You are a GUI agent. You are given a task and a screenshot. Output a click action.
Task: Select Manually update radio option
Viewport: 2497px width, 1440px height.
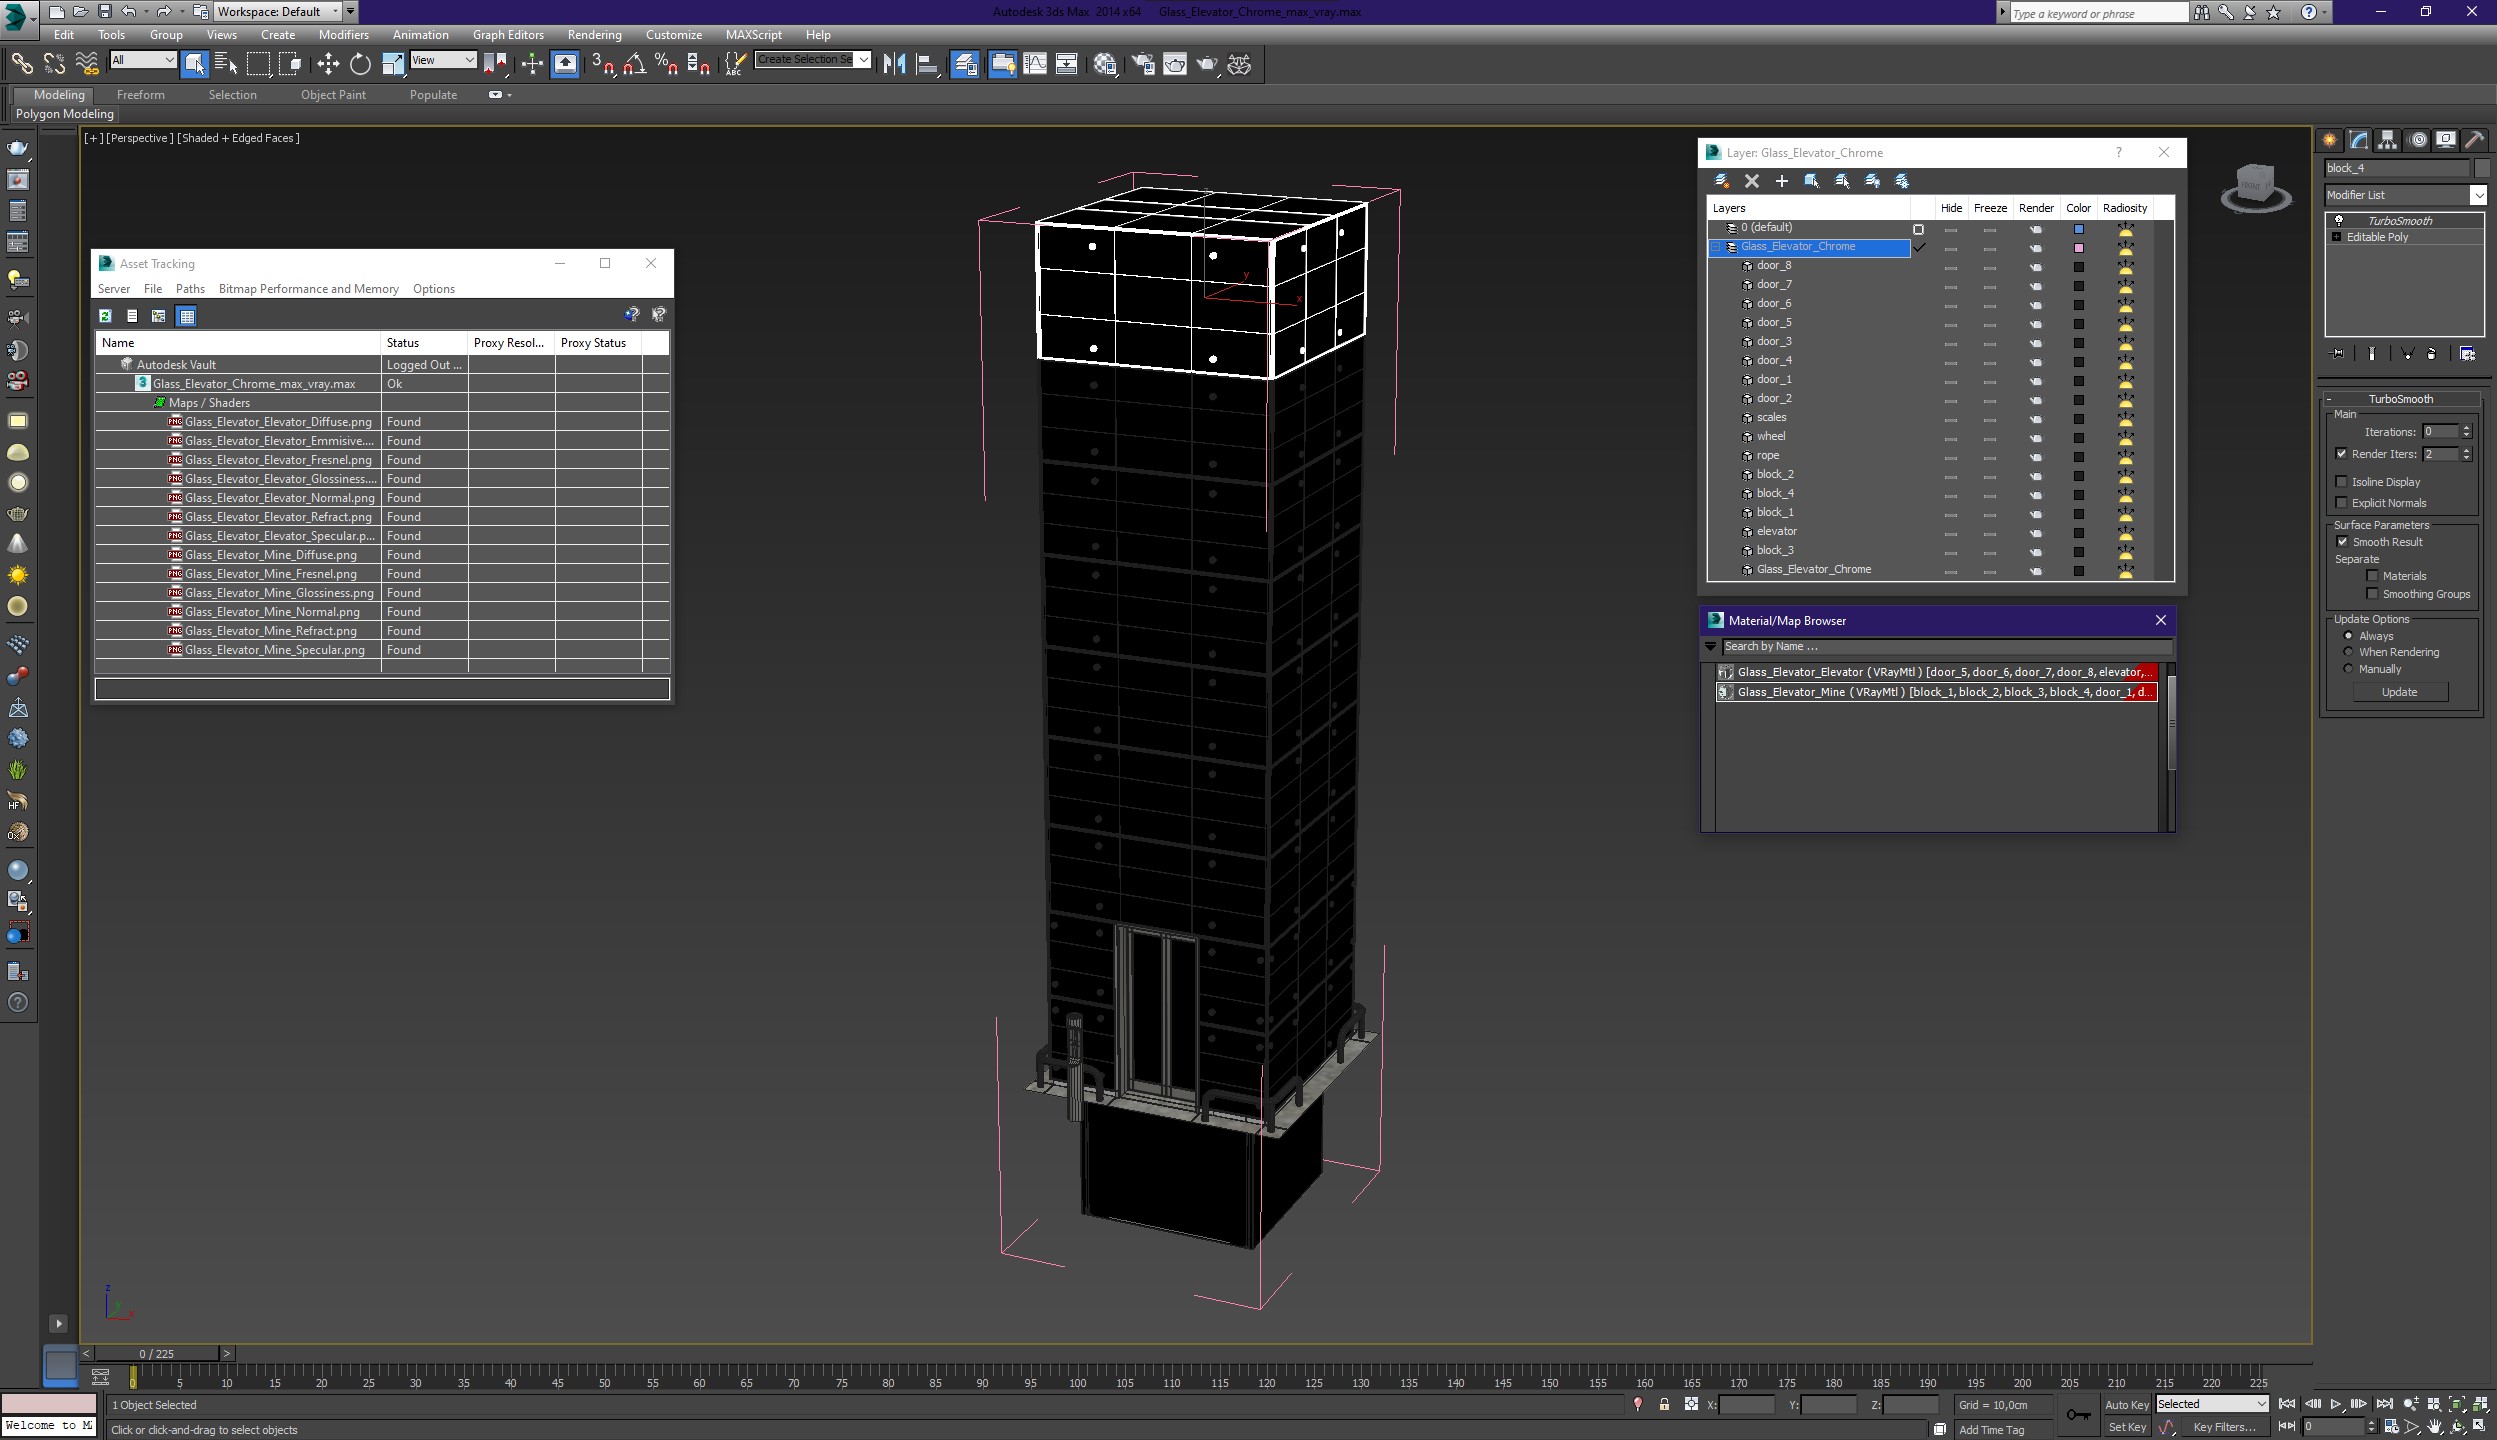(2348, 669)
